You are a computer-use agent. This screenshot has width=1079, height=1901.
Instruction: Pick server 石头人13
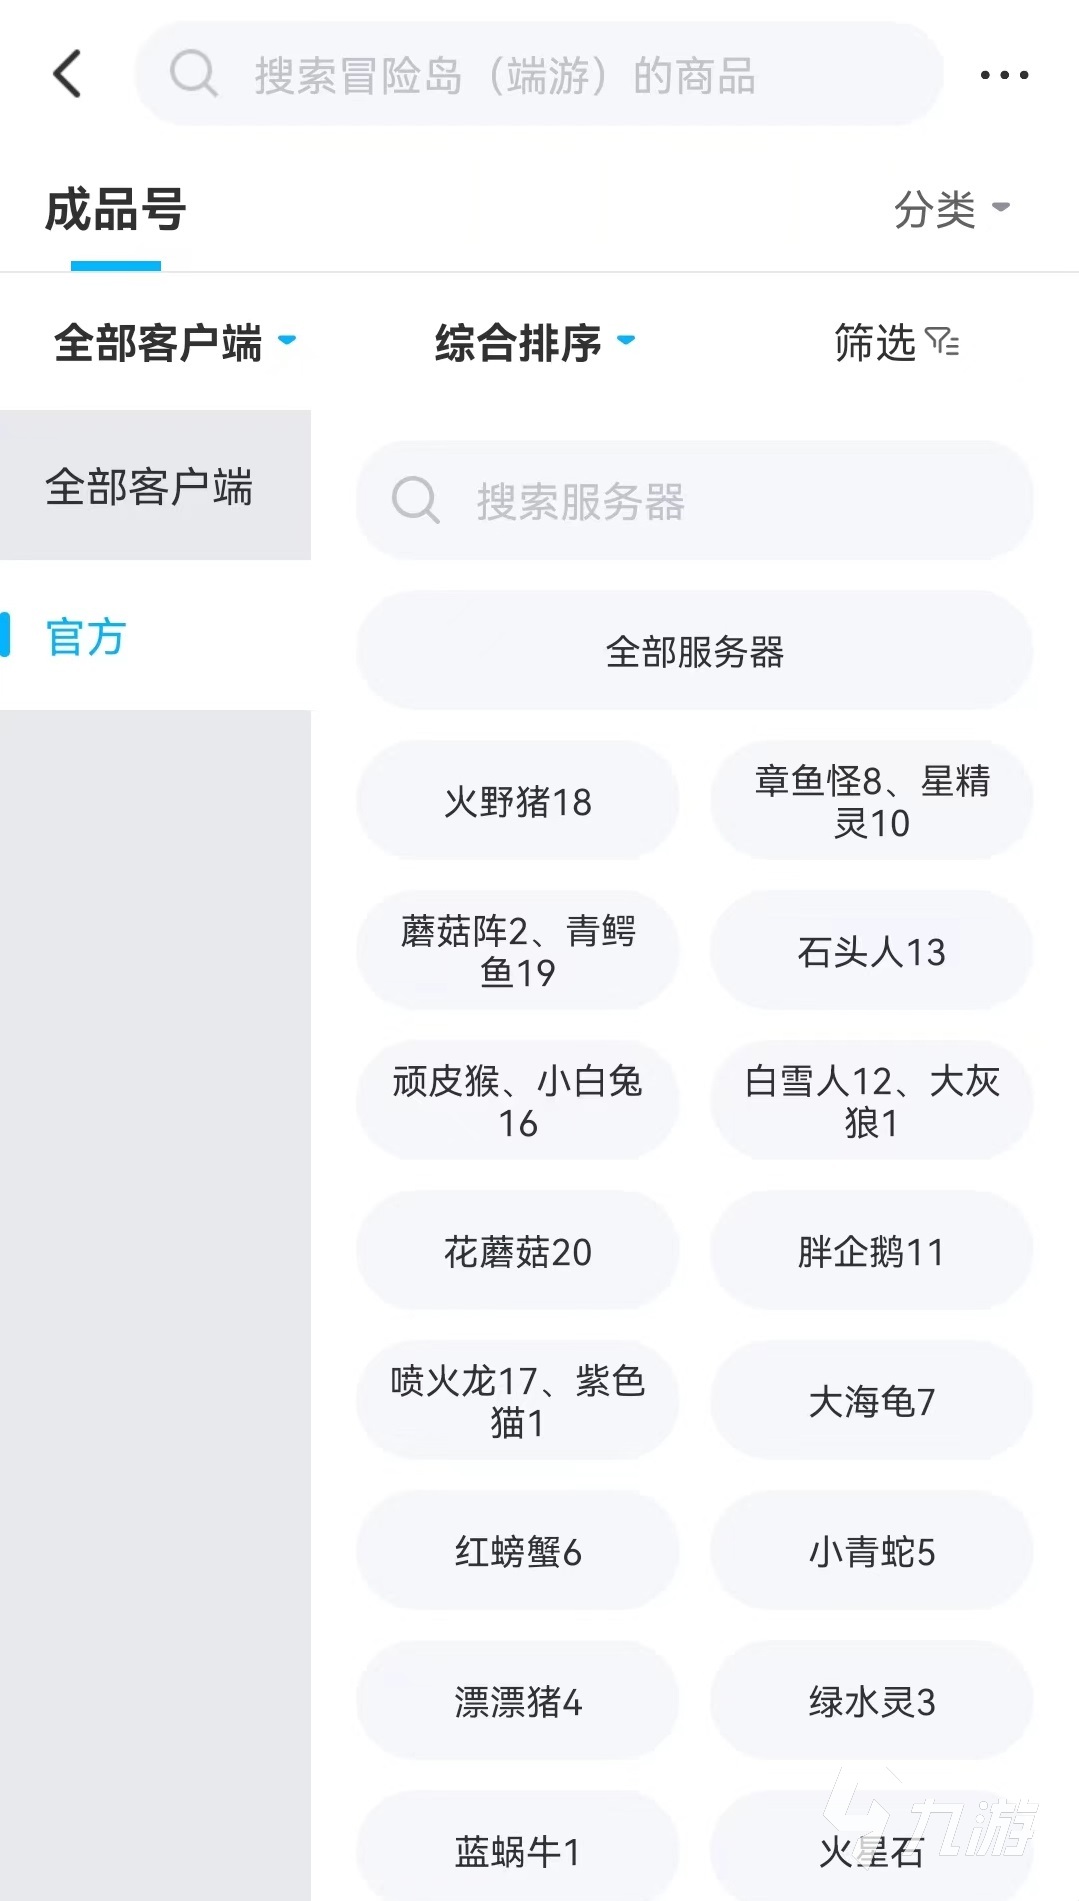click(x=871, y=951)
